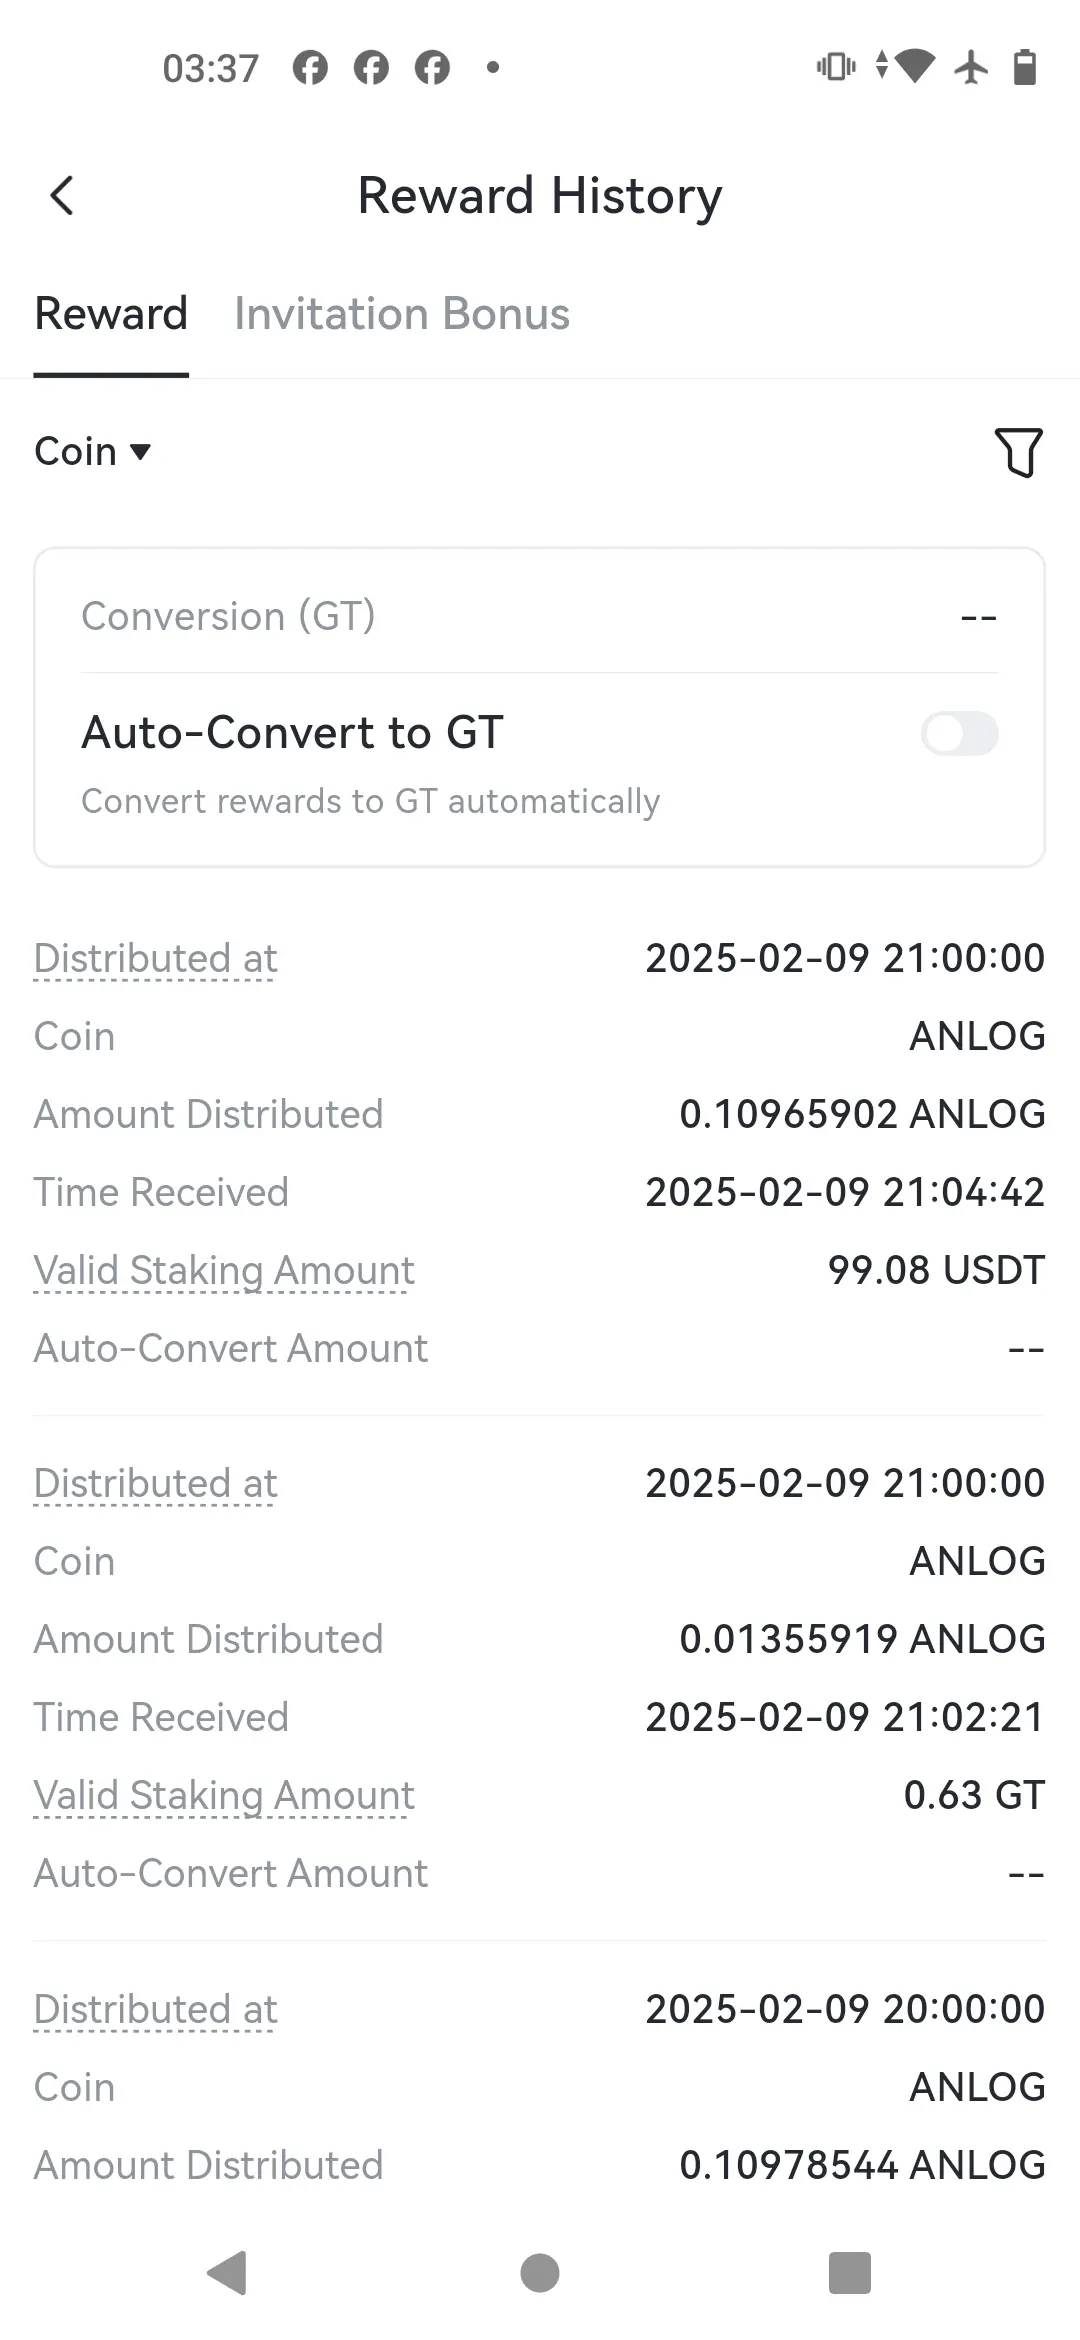Screen dimensions: 1080x2340
Task: Enable the Auto-Convert to GT switch
Action: click(959, 733)
